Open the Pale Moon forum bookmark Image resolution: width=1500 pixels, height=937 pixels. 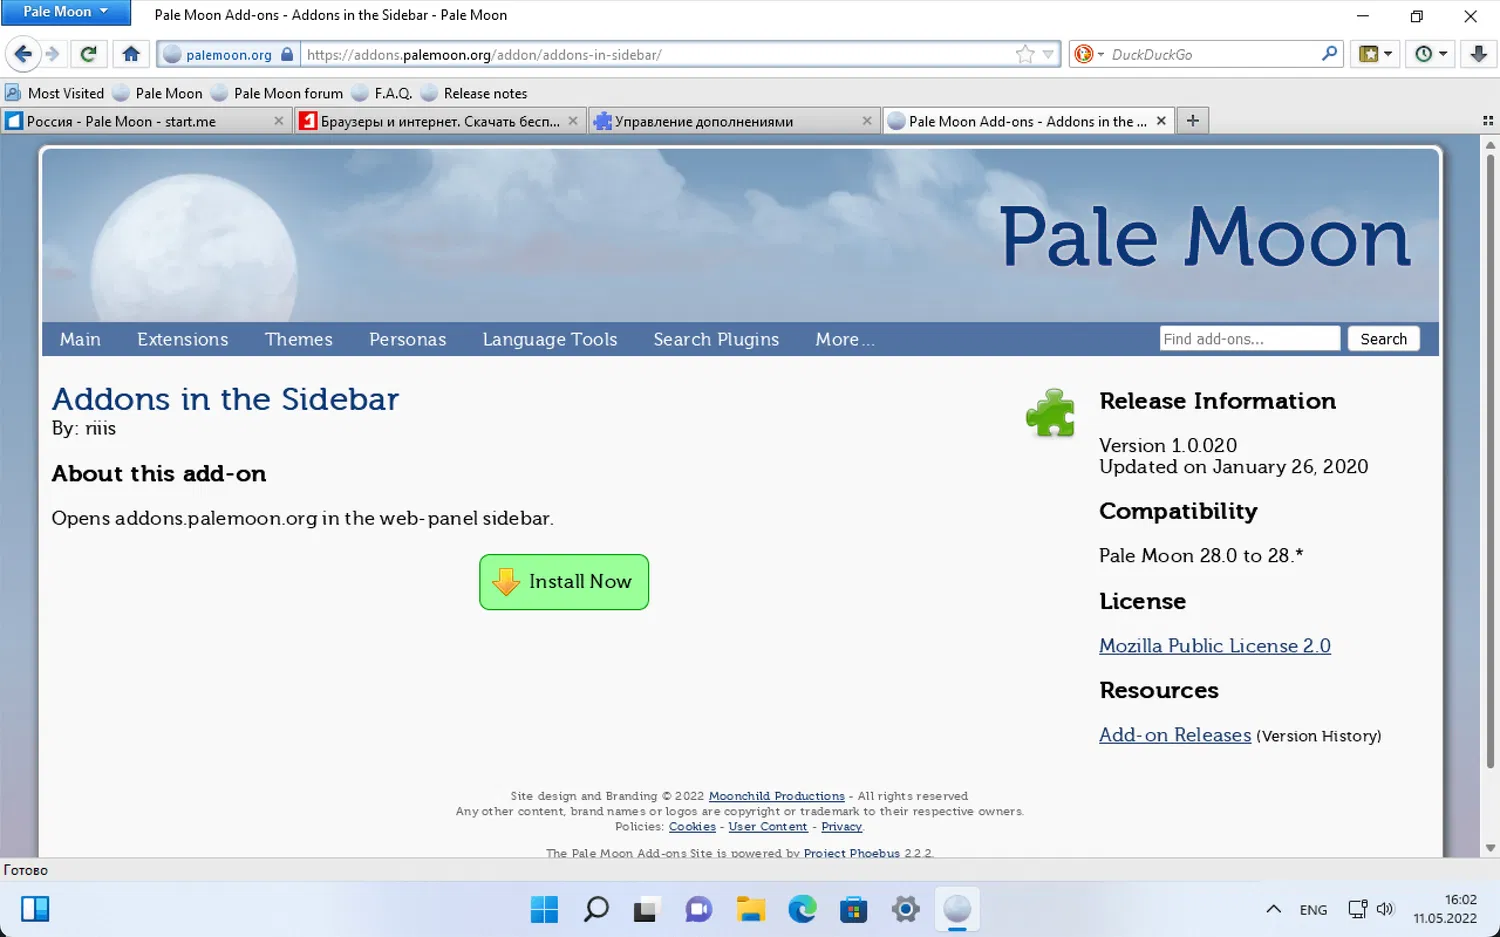[x=277, y=93]
